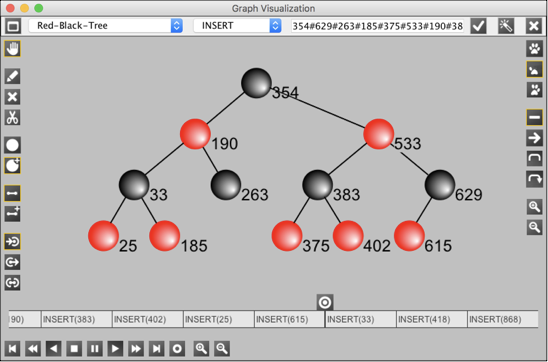Click the red node 190
Screen dimensions: 548x362
tap(195, 134)
